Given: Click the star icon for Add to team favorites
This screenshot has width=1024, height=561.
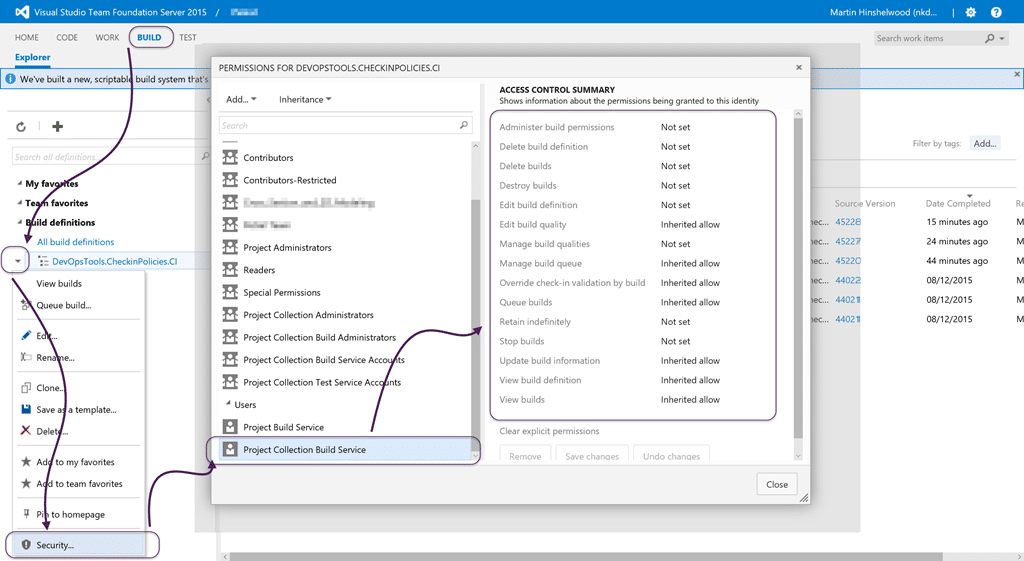Looking at the screenshot, I should (26, 483).
